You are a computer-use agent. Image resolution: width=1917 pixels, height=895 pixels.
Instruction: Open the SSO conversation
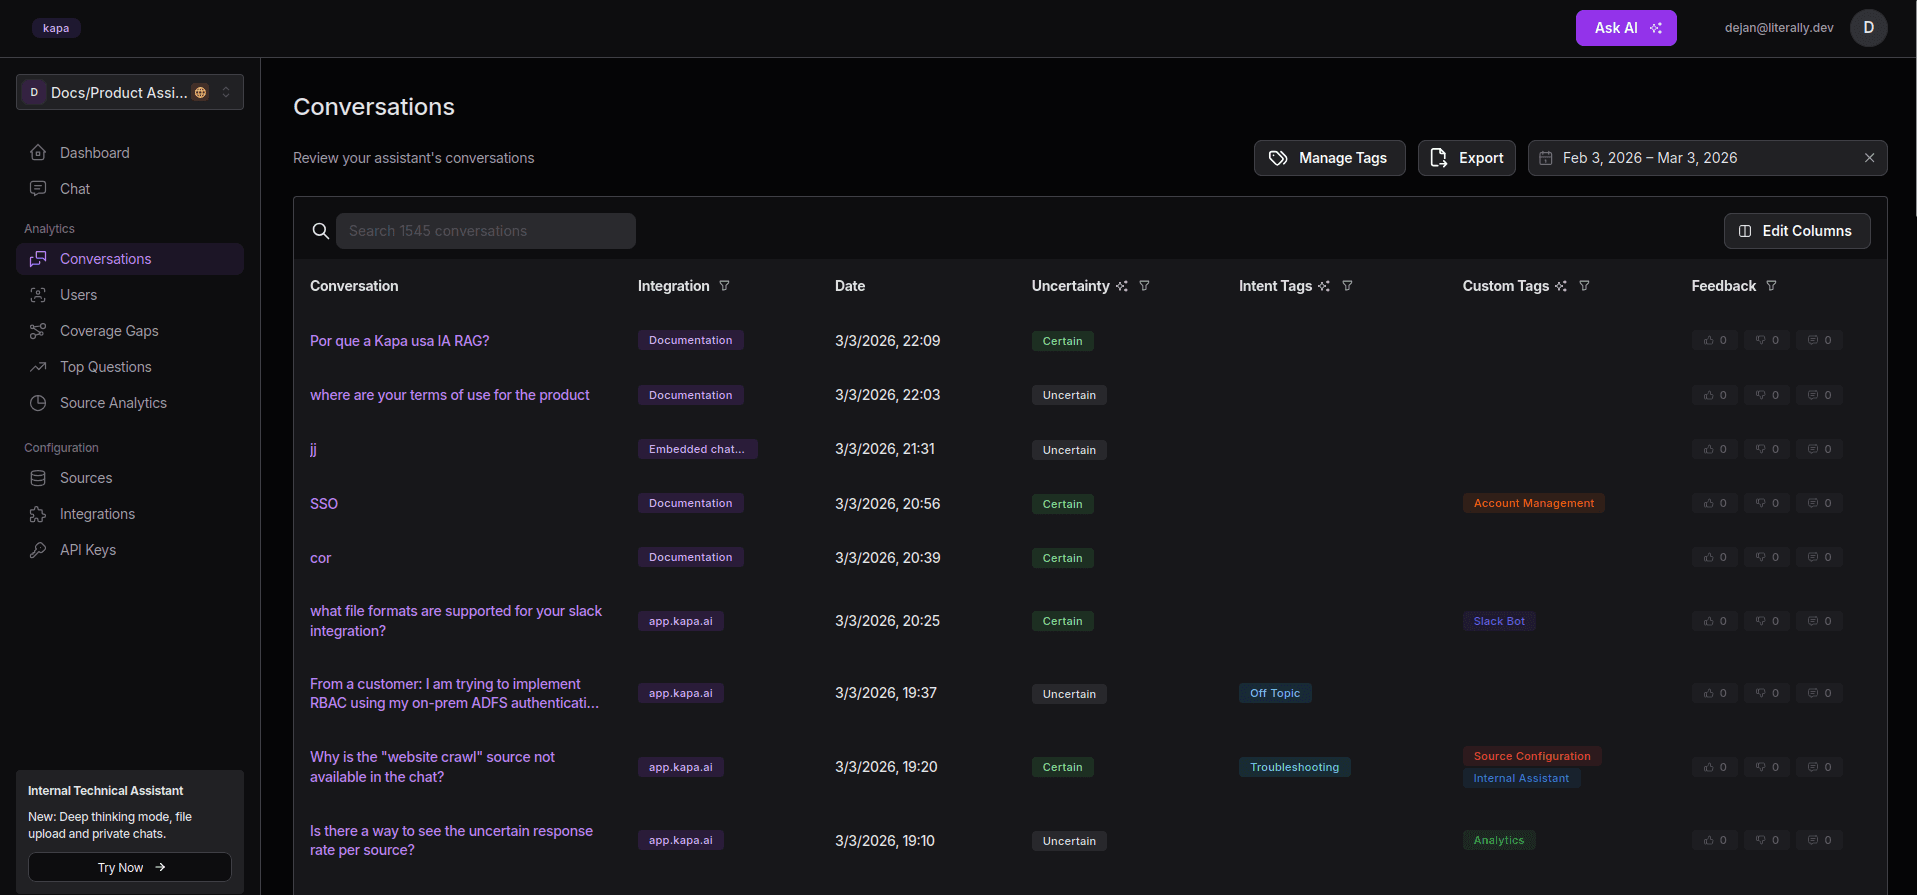pyautogui.click(x=324, y=504)
